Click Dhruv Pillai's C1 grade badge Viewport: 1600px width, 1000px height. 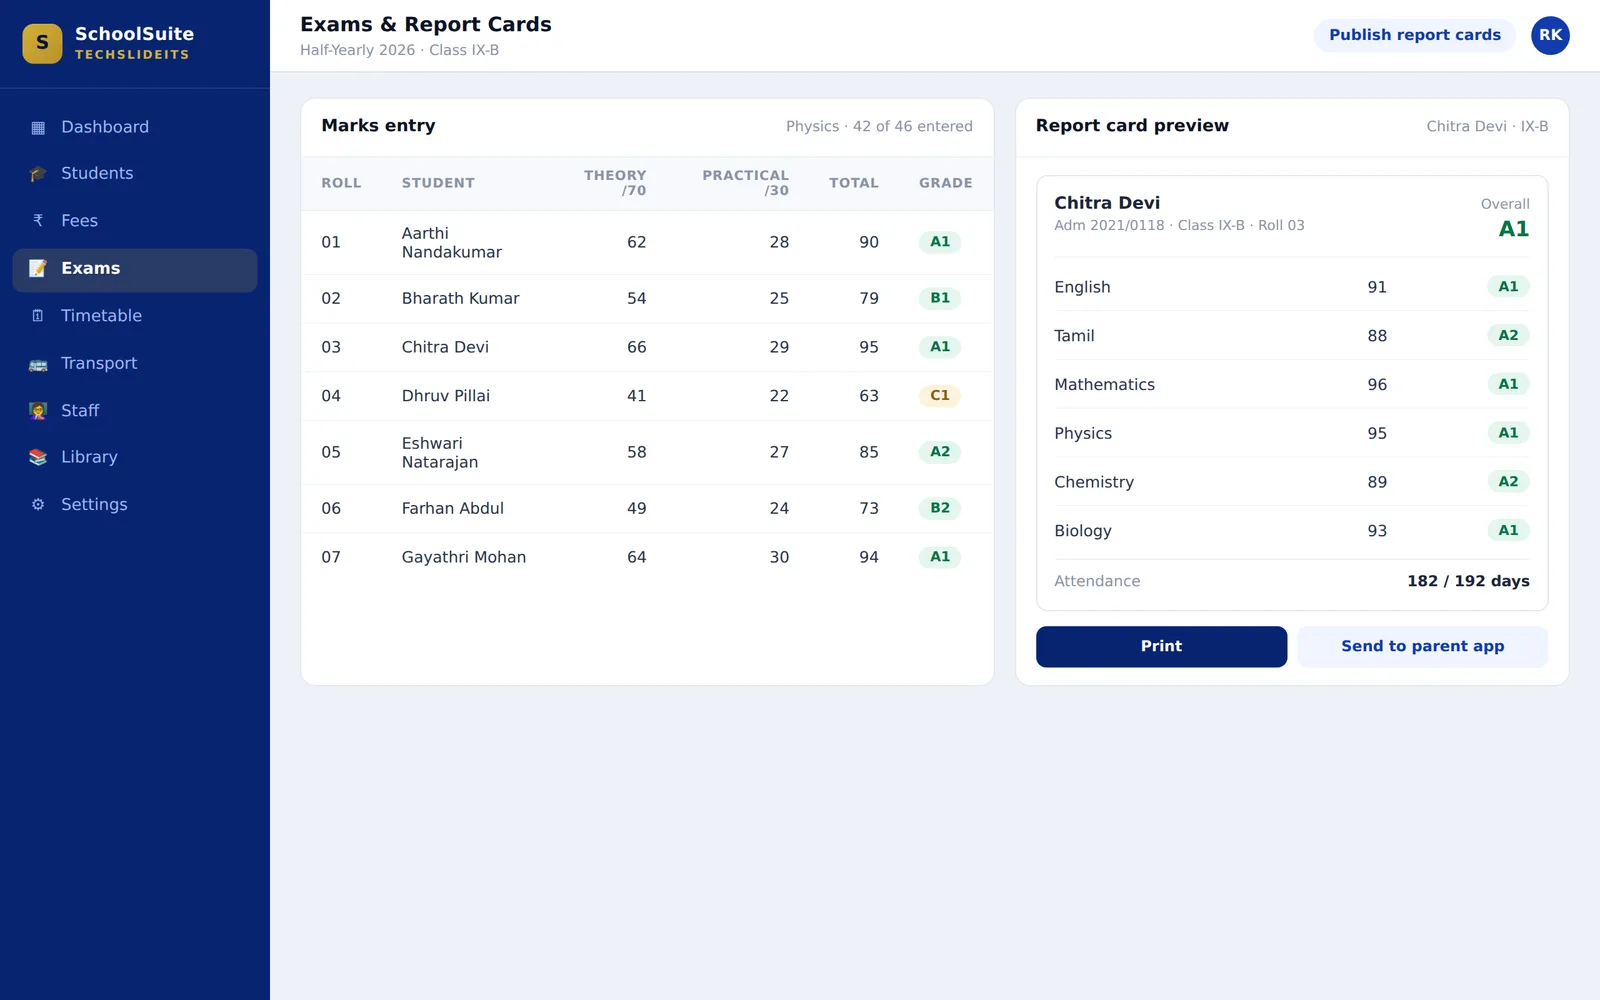pyautogui.click(x=940, y=396)
